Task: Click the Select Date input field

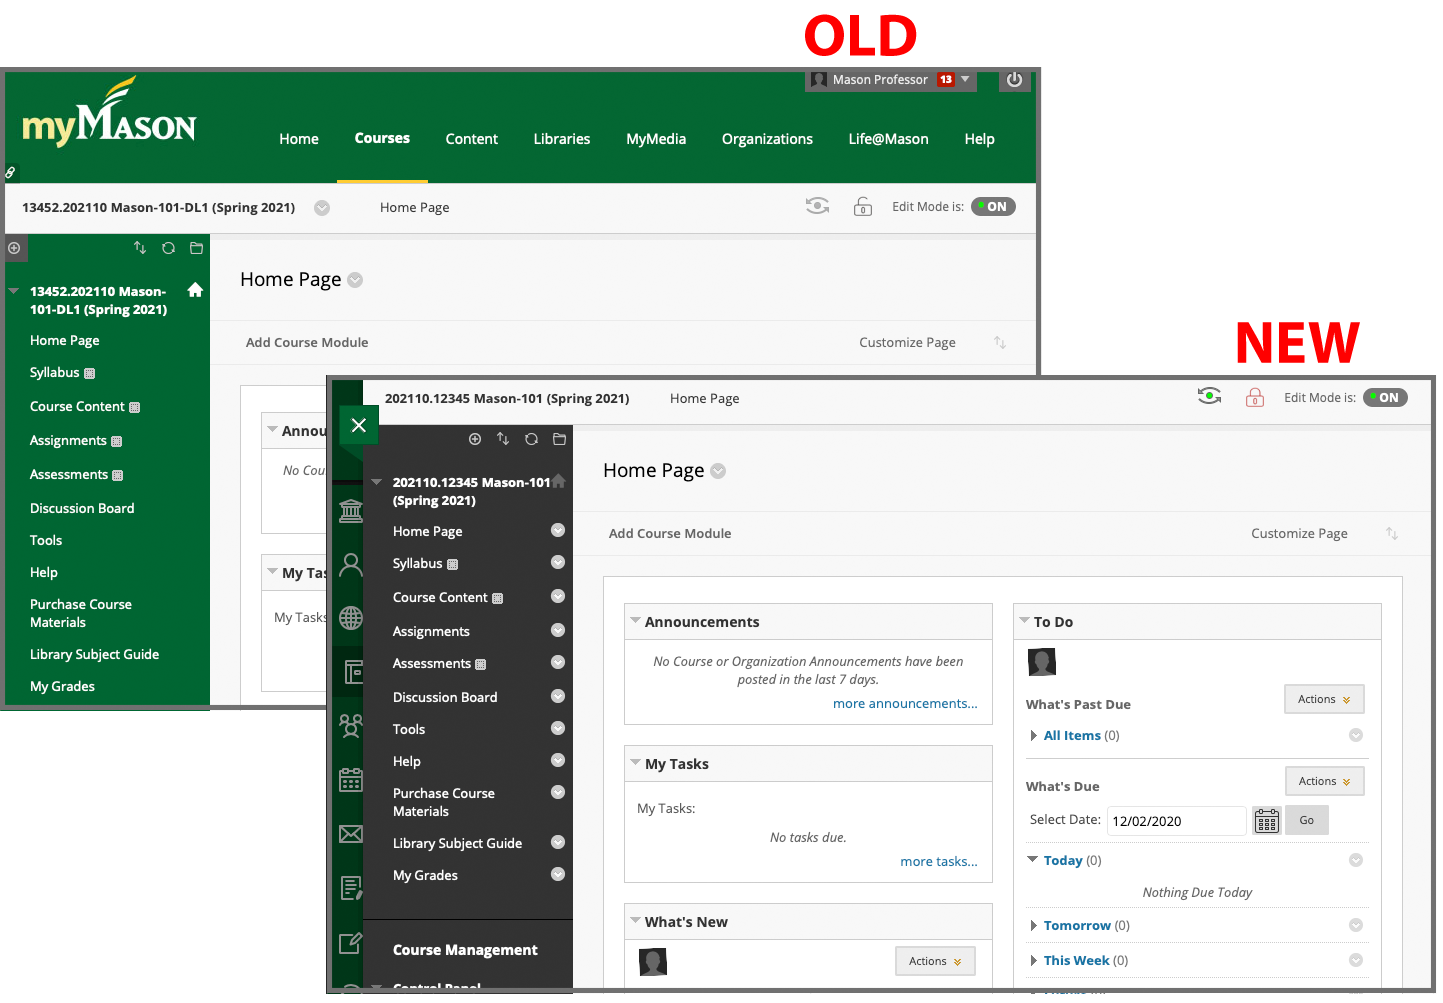Action: (1177, 821)
